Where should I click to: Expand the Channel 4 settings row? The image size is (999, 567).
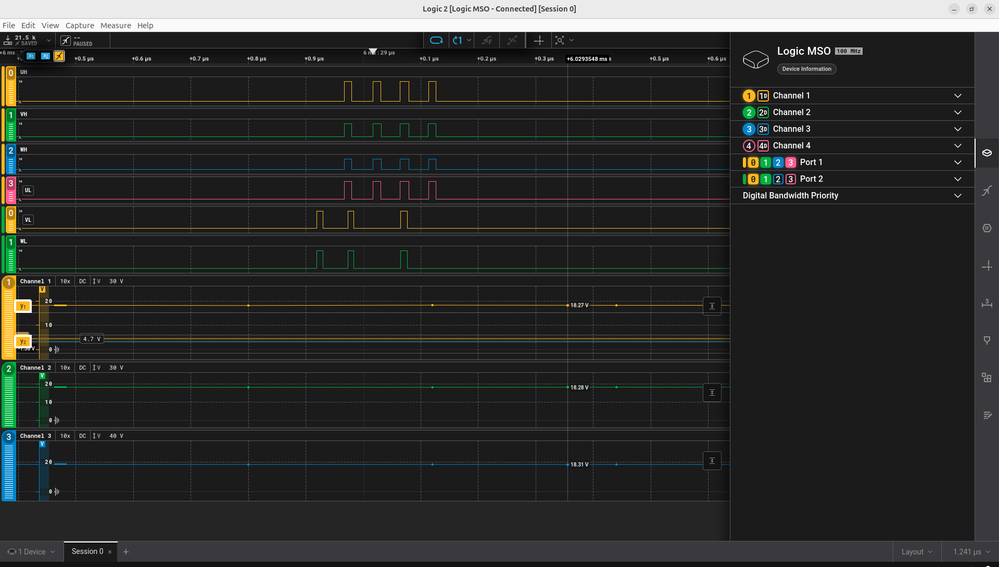click(x=852, y=145)
